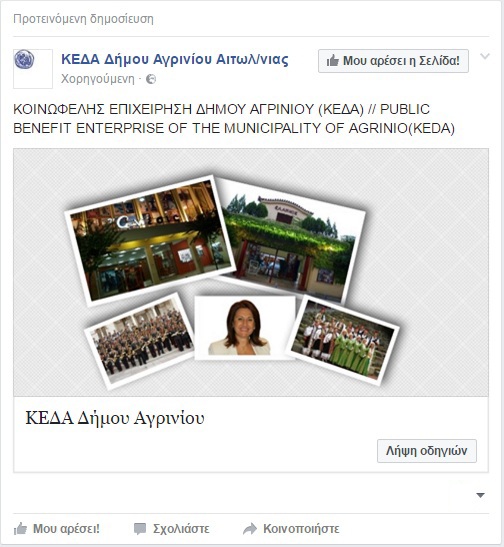Click the Μου αρέσει η Σελίδα! button
The image size is (504, 547).
(x=393, y=61)
